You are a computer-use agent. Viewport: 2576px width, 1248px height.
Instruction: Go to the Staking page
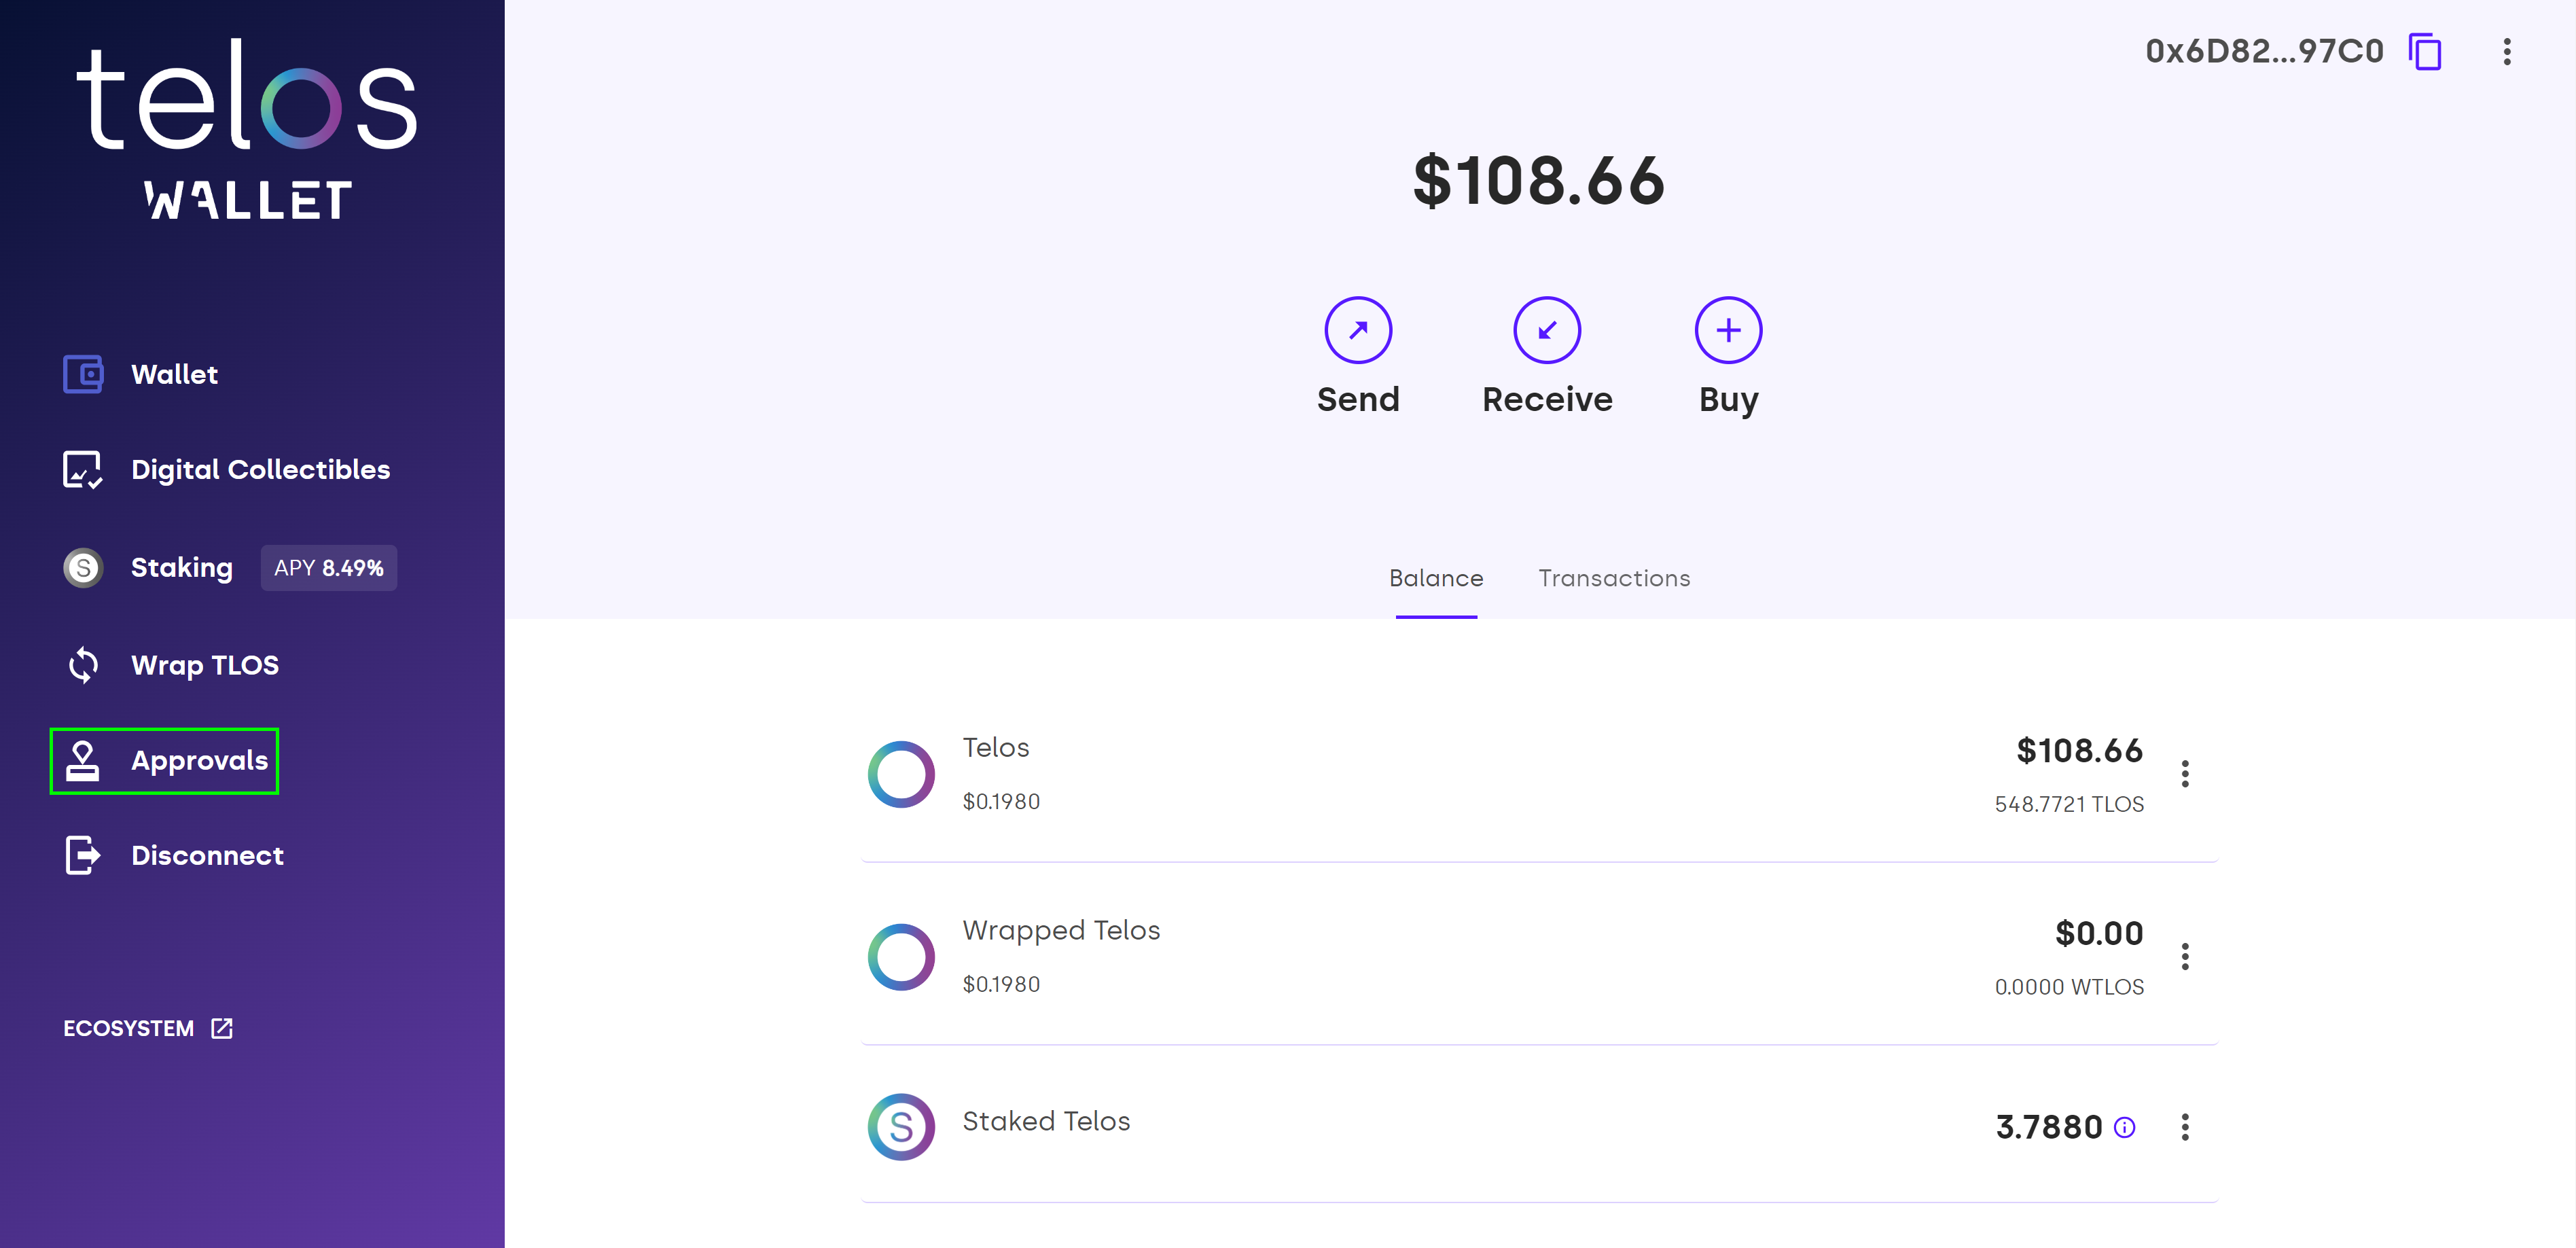(x=182, y=568)
